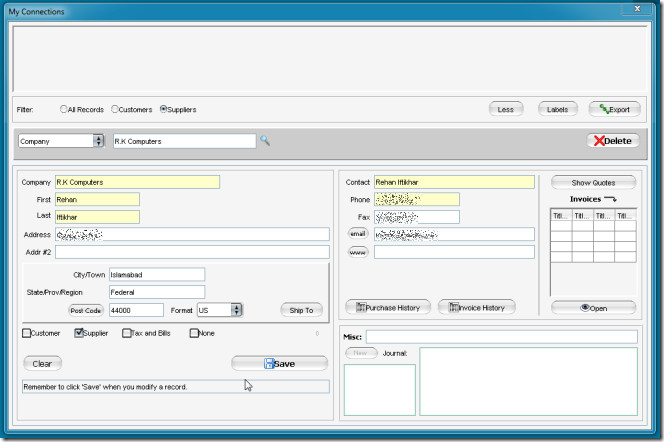The height and width of the screenshot is (442, 664).
Task: Click the First name field Rehan
Action: click(97, 199)
